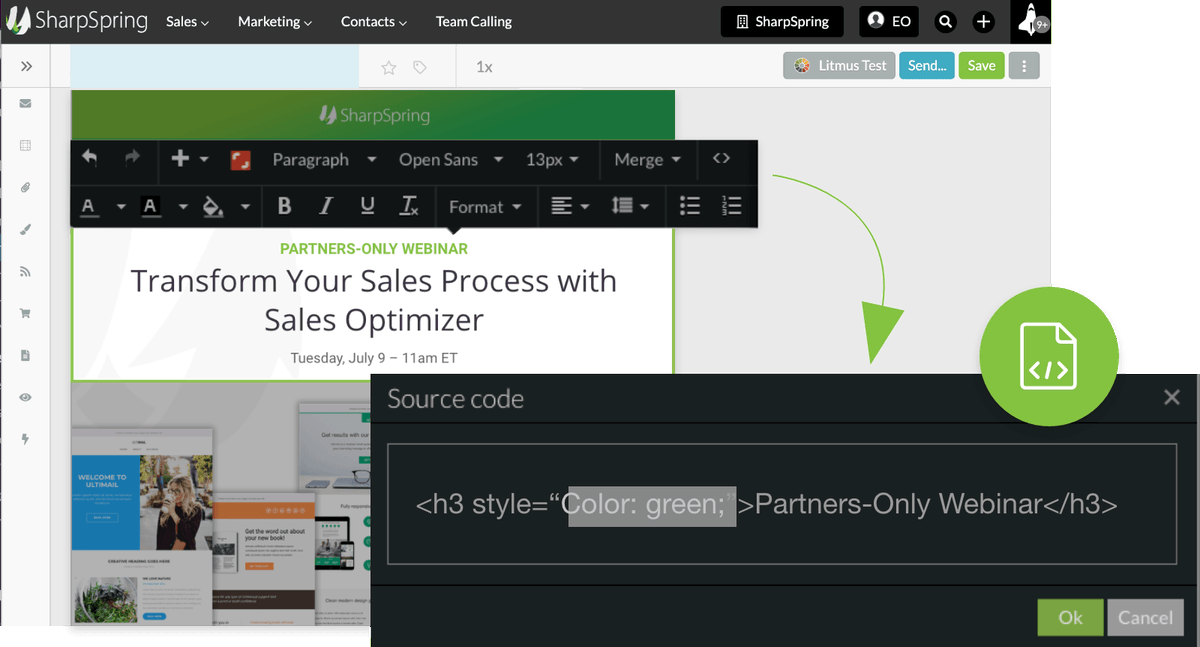
Task: Clear formatting with the Tx icon
Action: coord(409,206)
